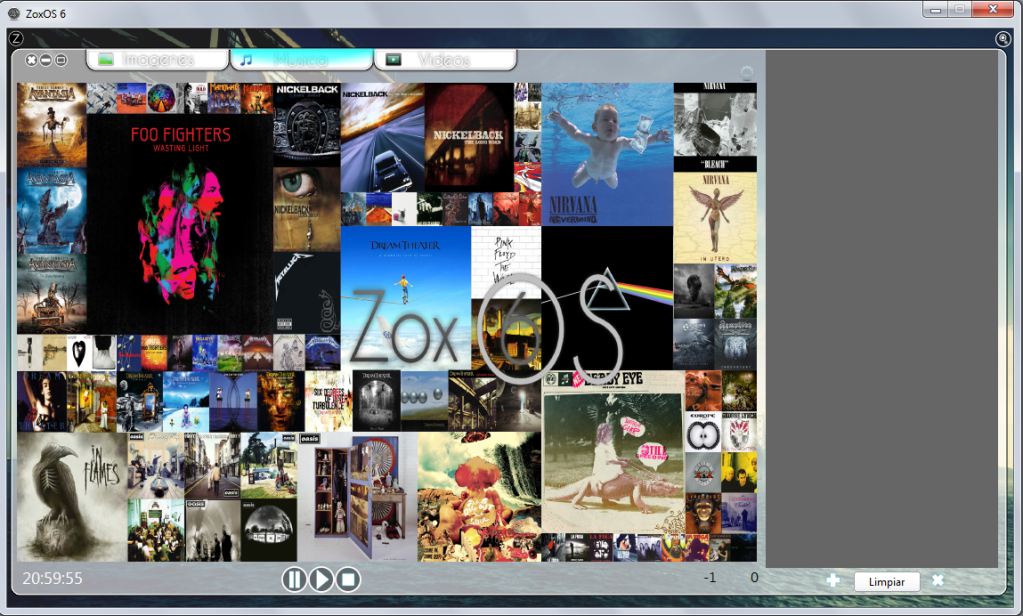The image size is (1023, 616).
Task: Select Nickelback The Long Road album cover
Action: click(x=469, y=137)
